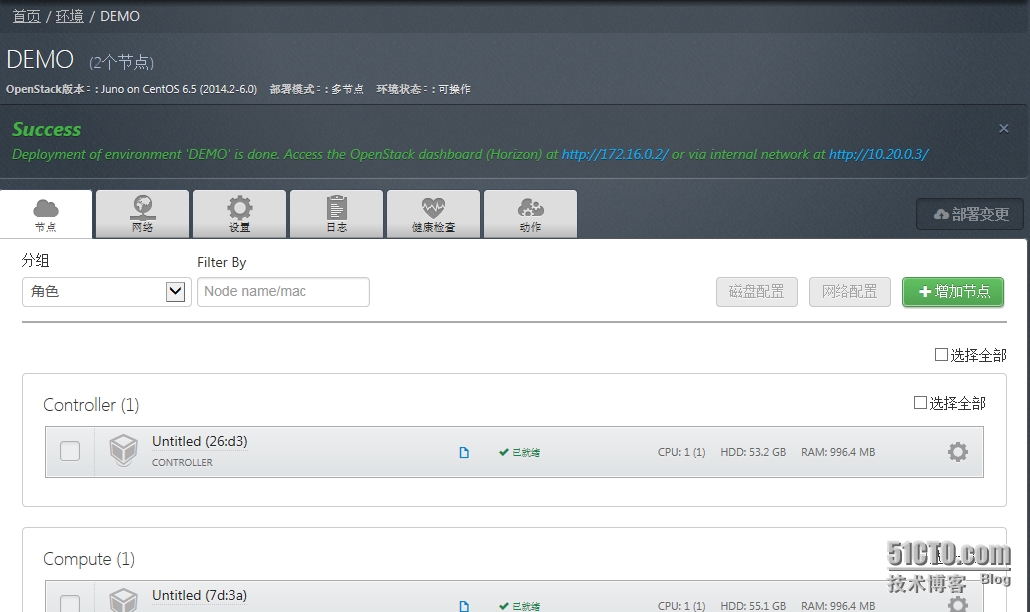This screenshot has width=1030, height=612.
Task: Open the 设置 (Settings) gear tab
Action: [239, 215]
